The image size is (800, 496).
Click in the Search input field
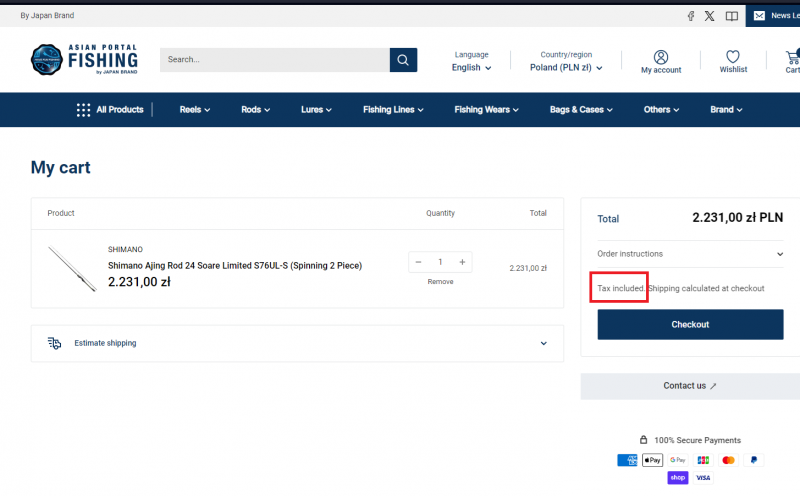point(274,60)
